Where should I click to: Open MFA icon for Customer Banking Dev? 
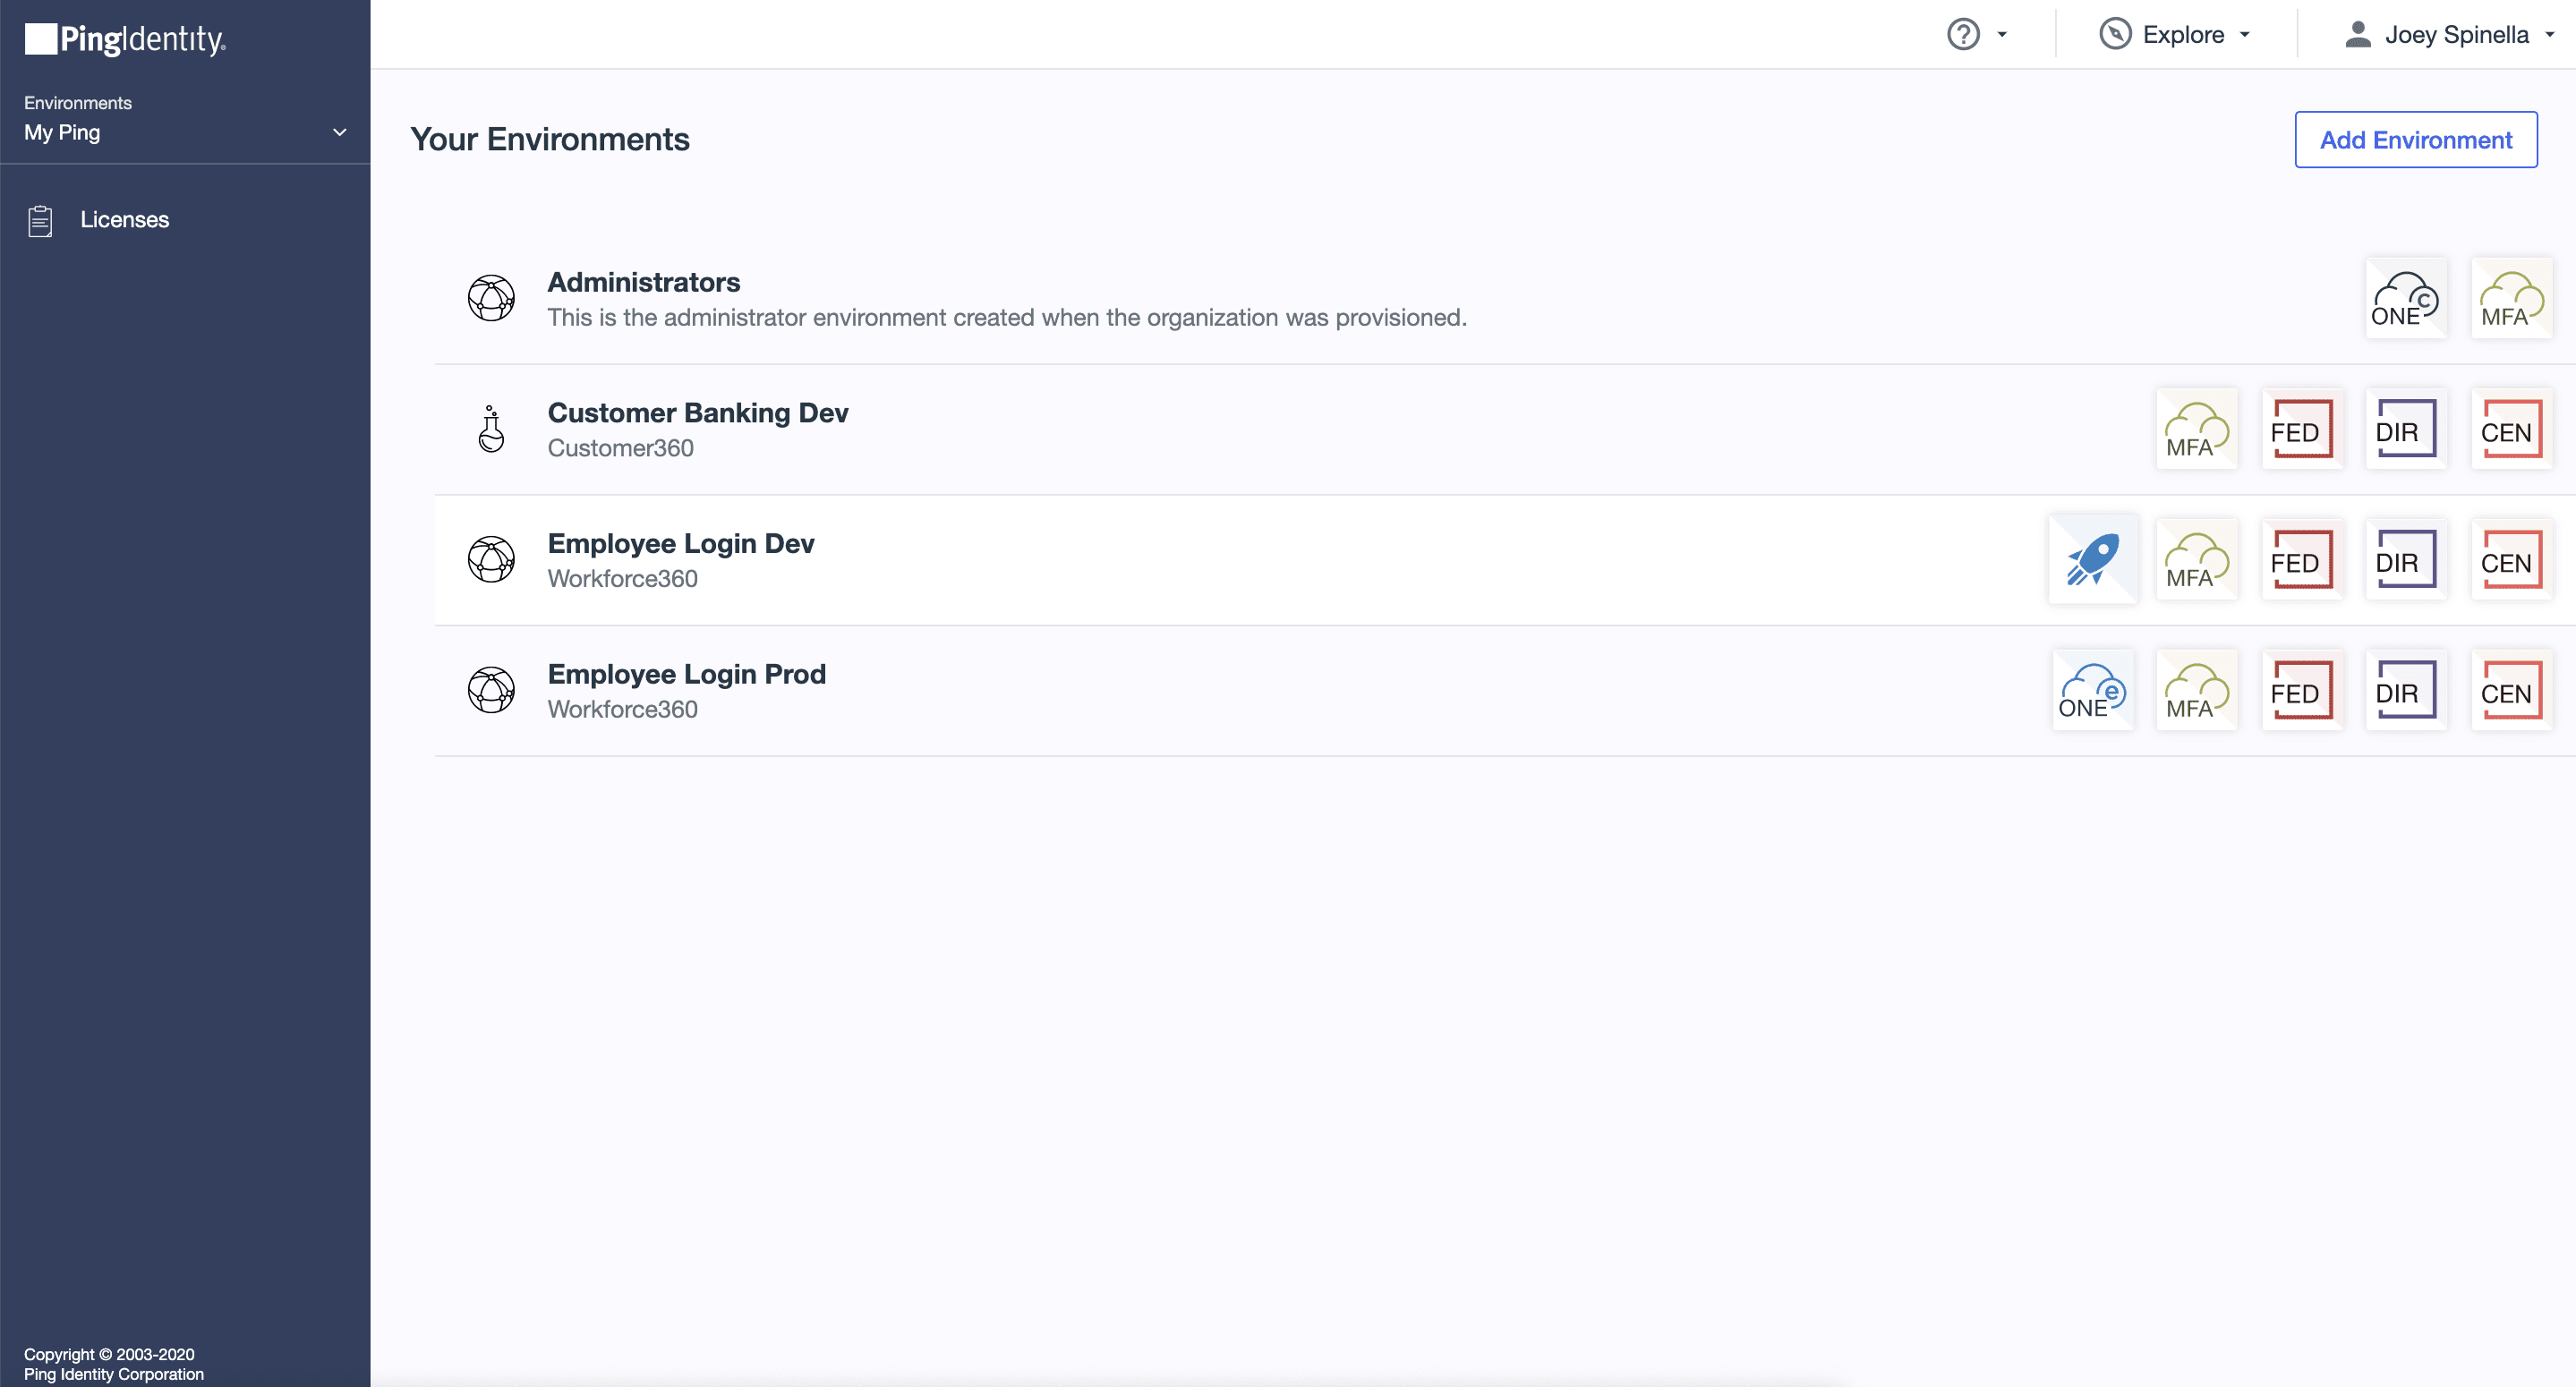pyautogui.click(x=2196, y=429)
